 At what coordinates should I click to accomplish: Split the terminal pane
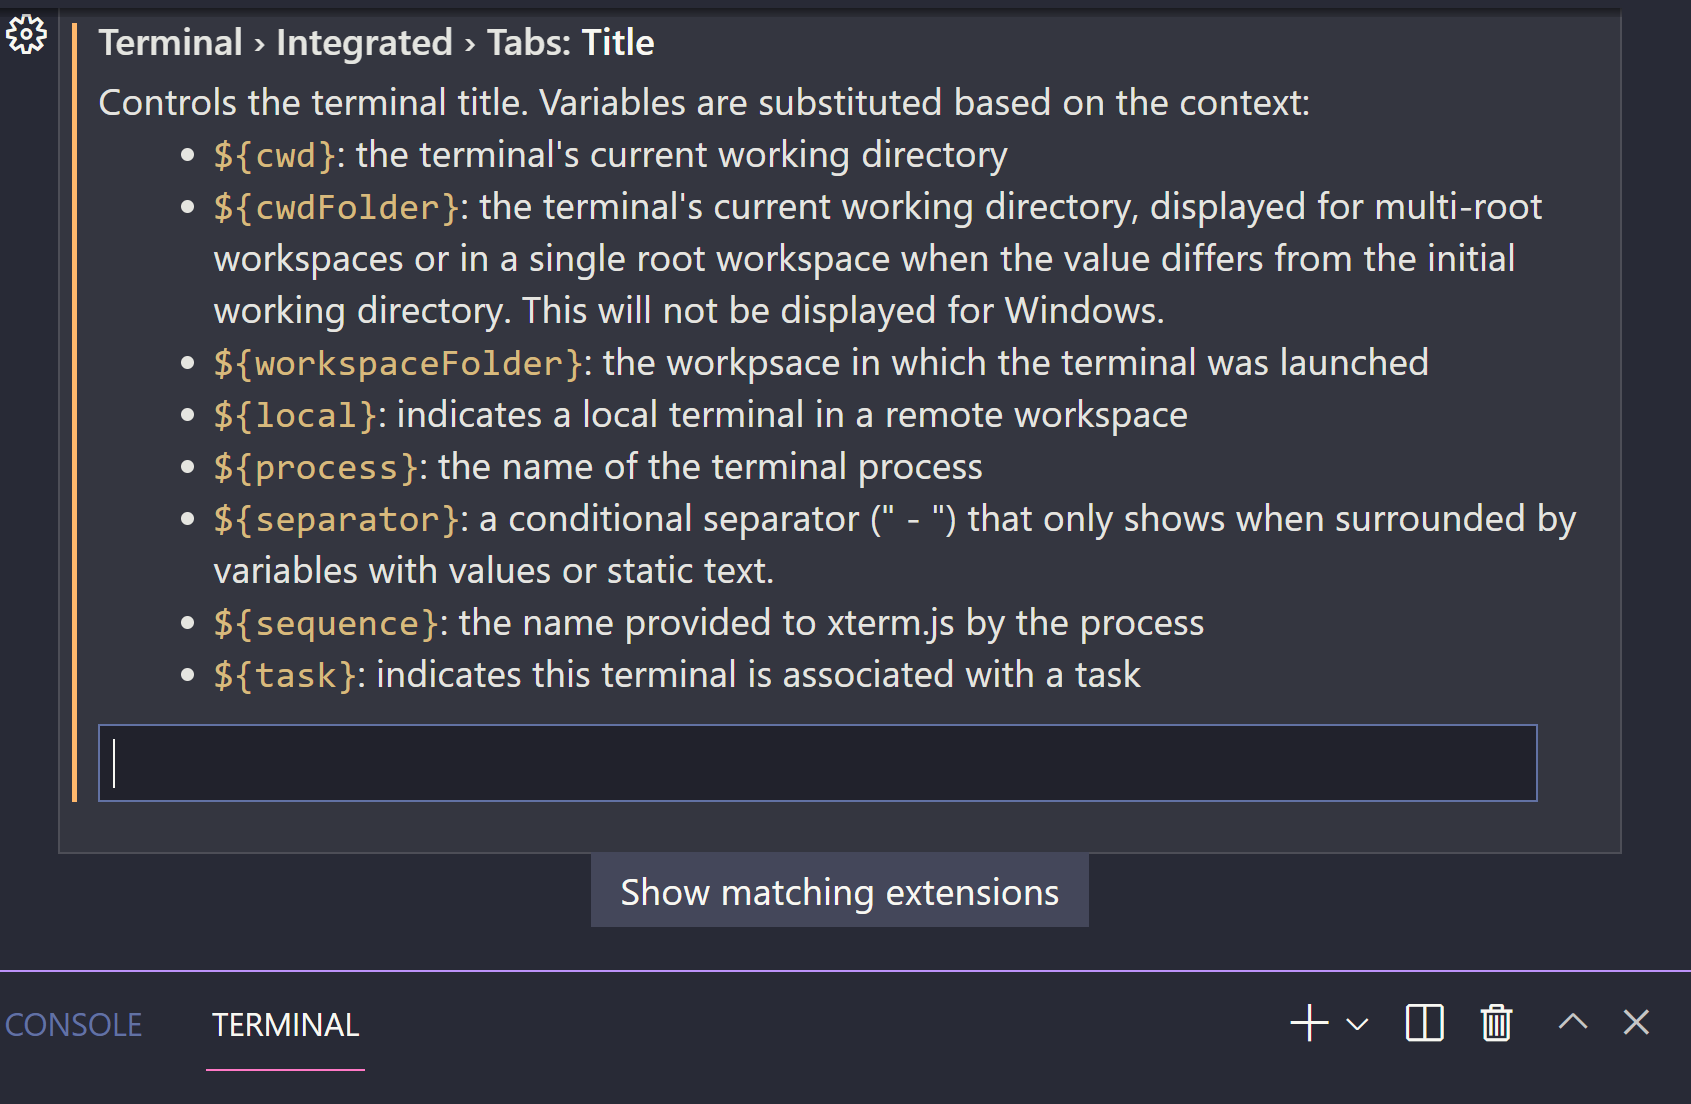(1423, 1023)
